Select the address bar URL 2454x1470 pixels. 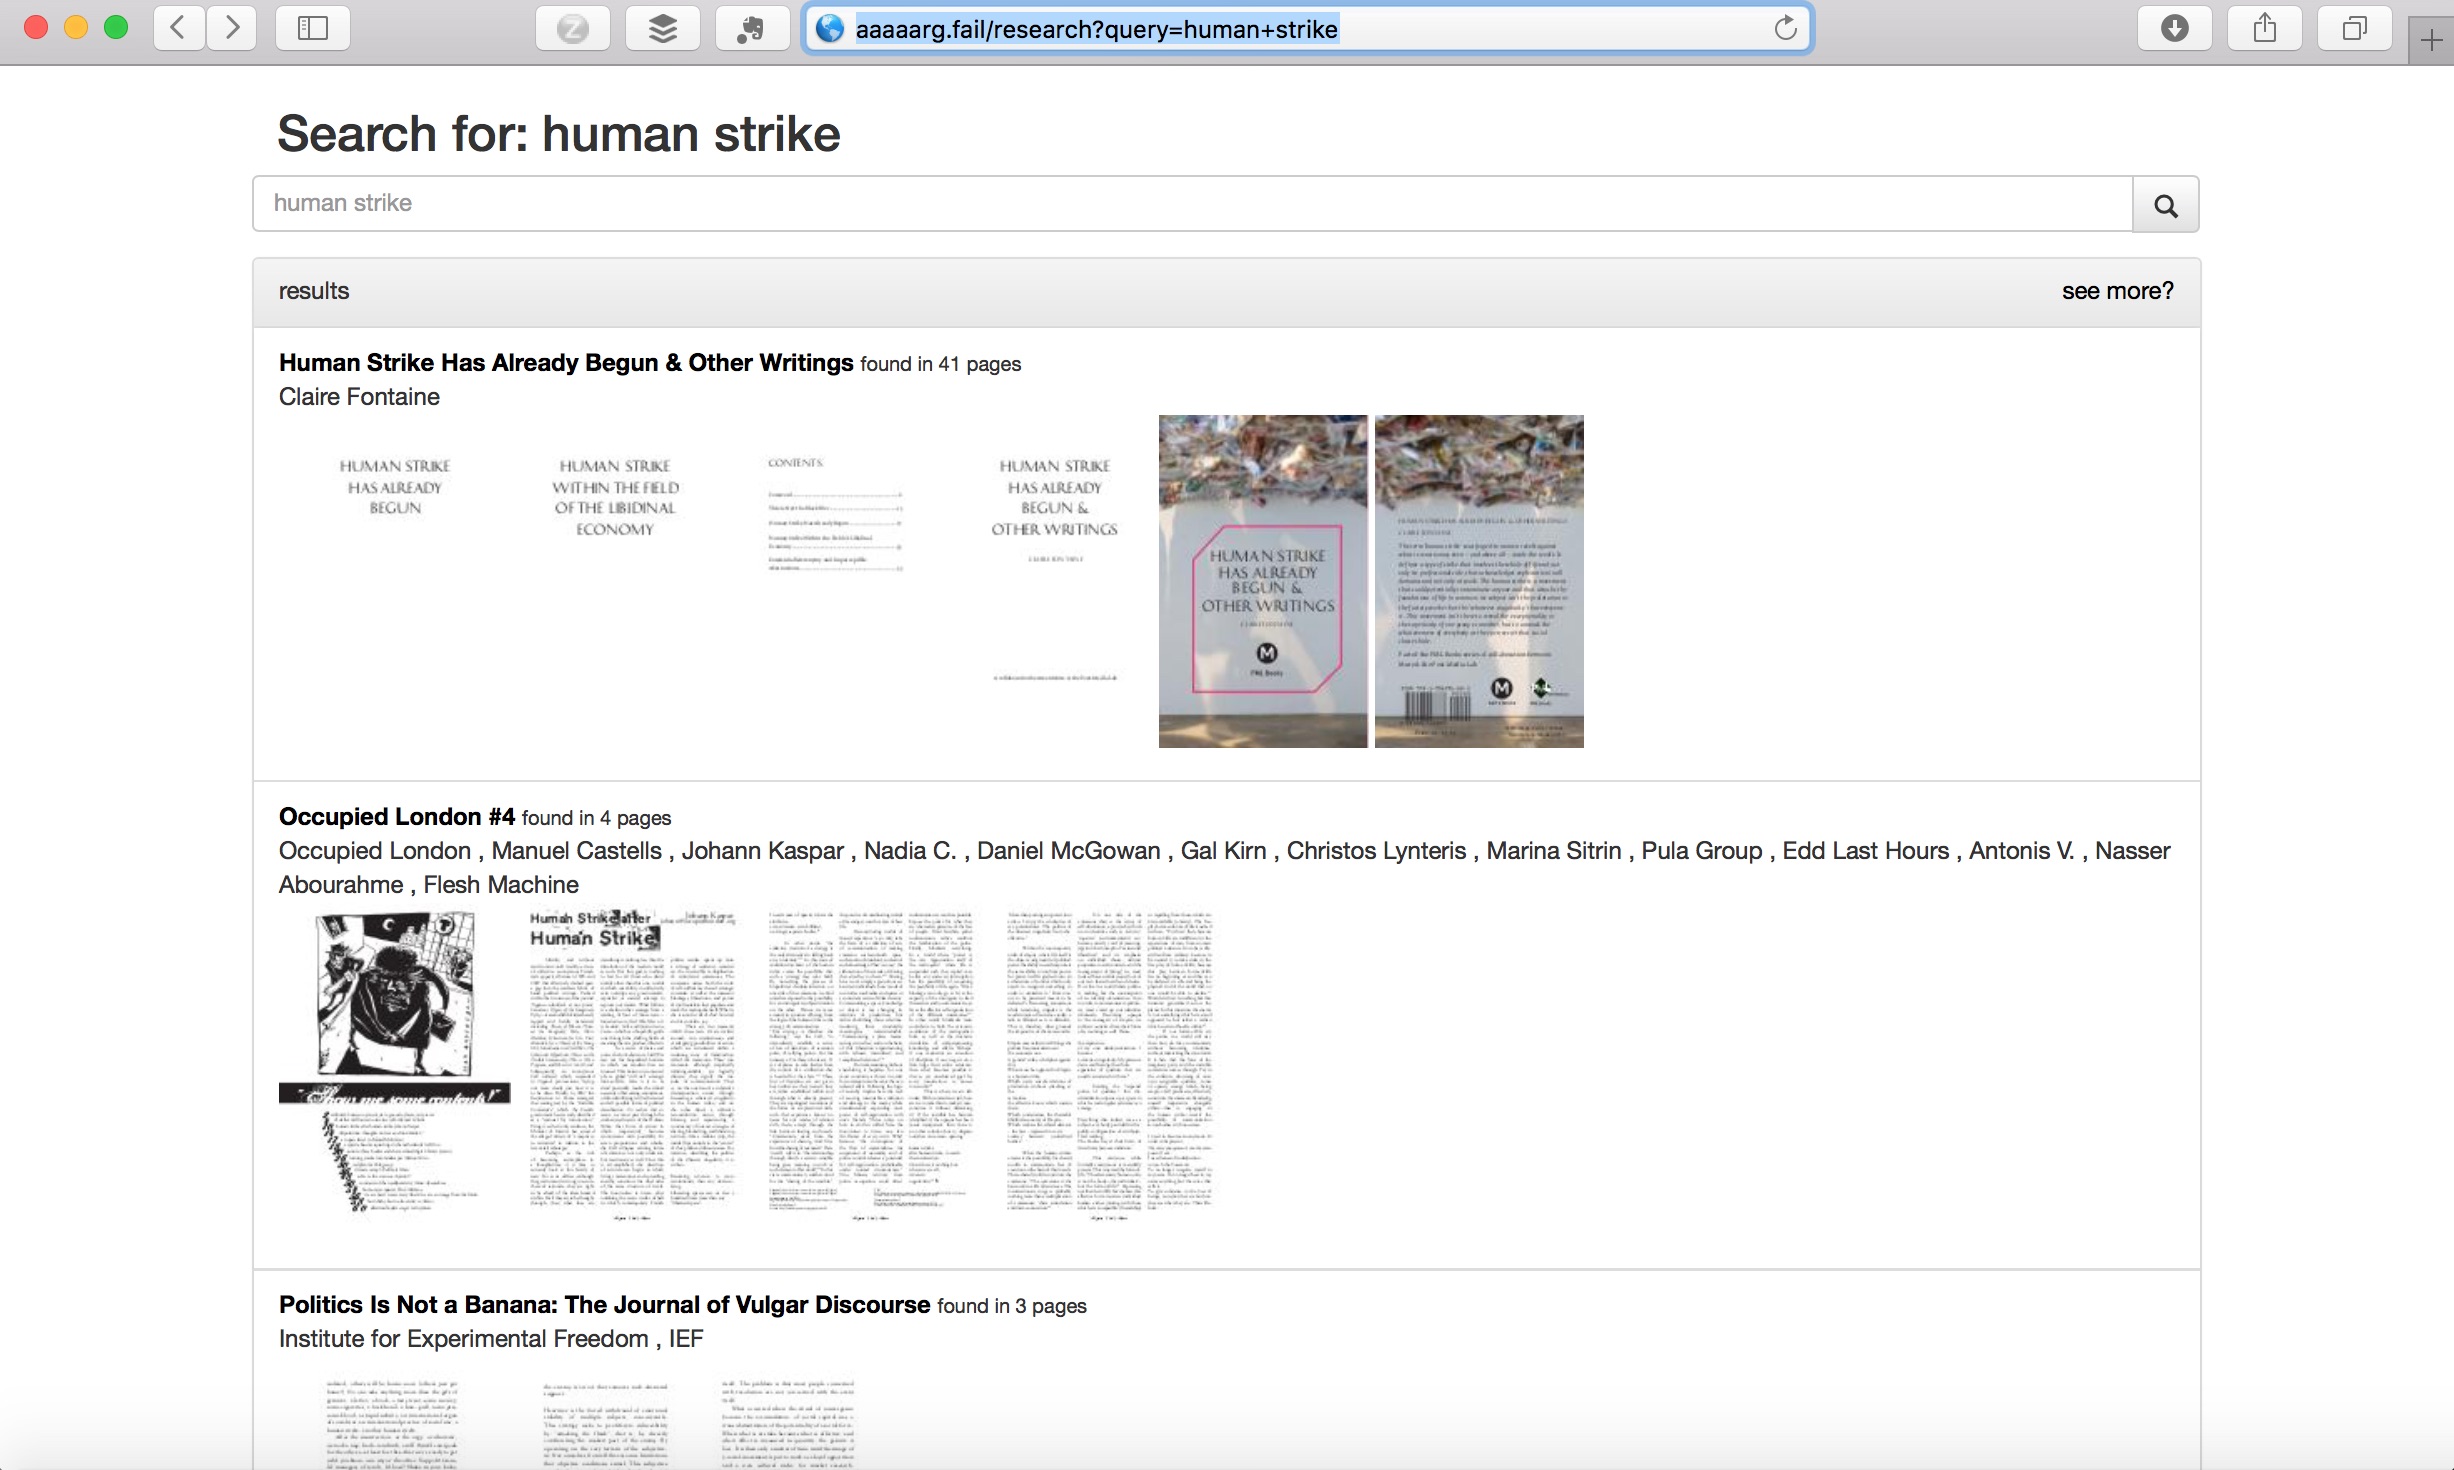click(1096, 29)
